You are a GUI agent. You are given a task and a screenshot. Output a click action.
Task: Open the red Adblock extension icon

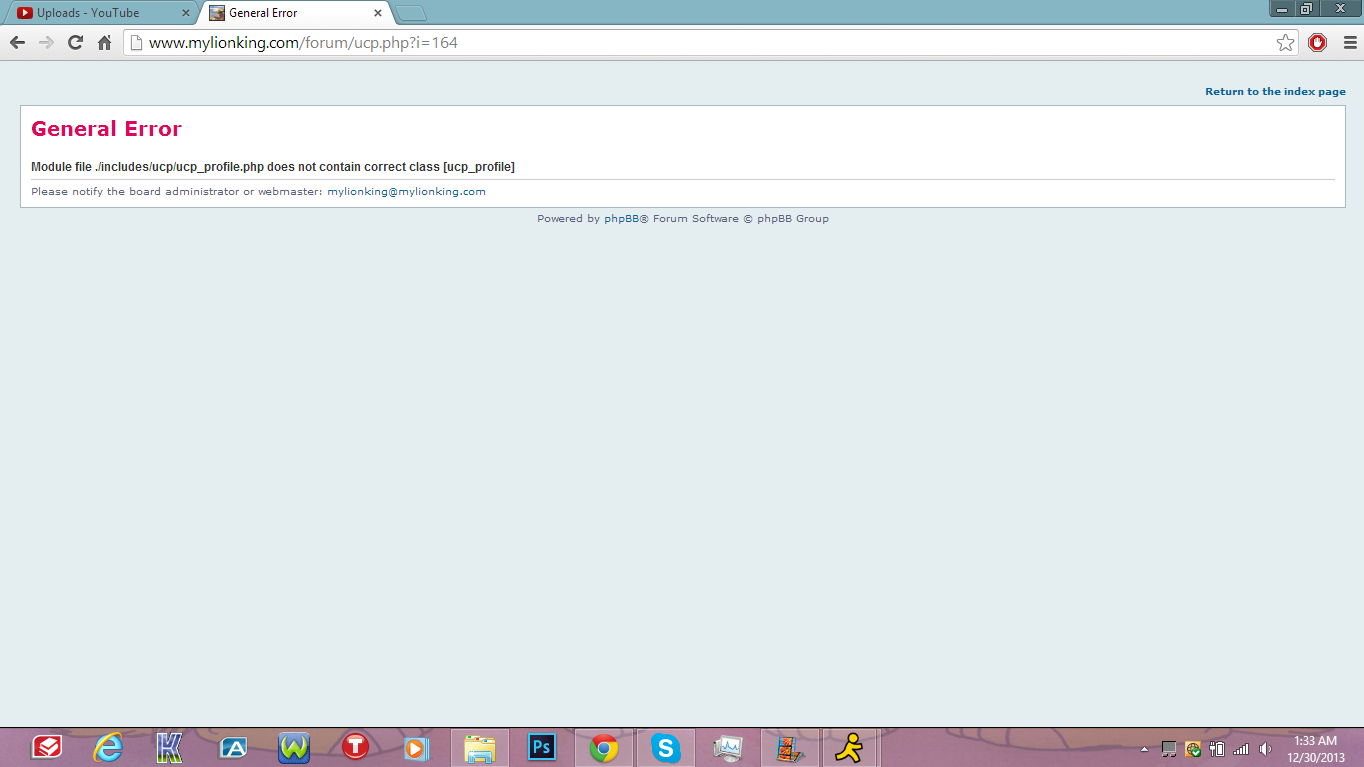1317,43
